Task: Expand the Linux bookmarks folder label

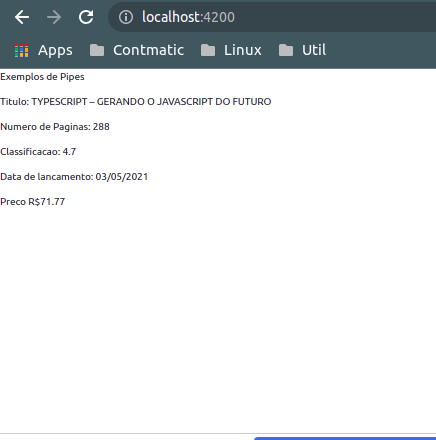Action: click(x=243, y=50)
